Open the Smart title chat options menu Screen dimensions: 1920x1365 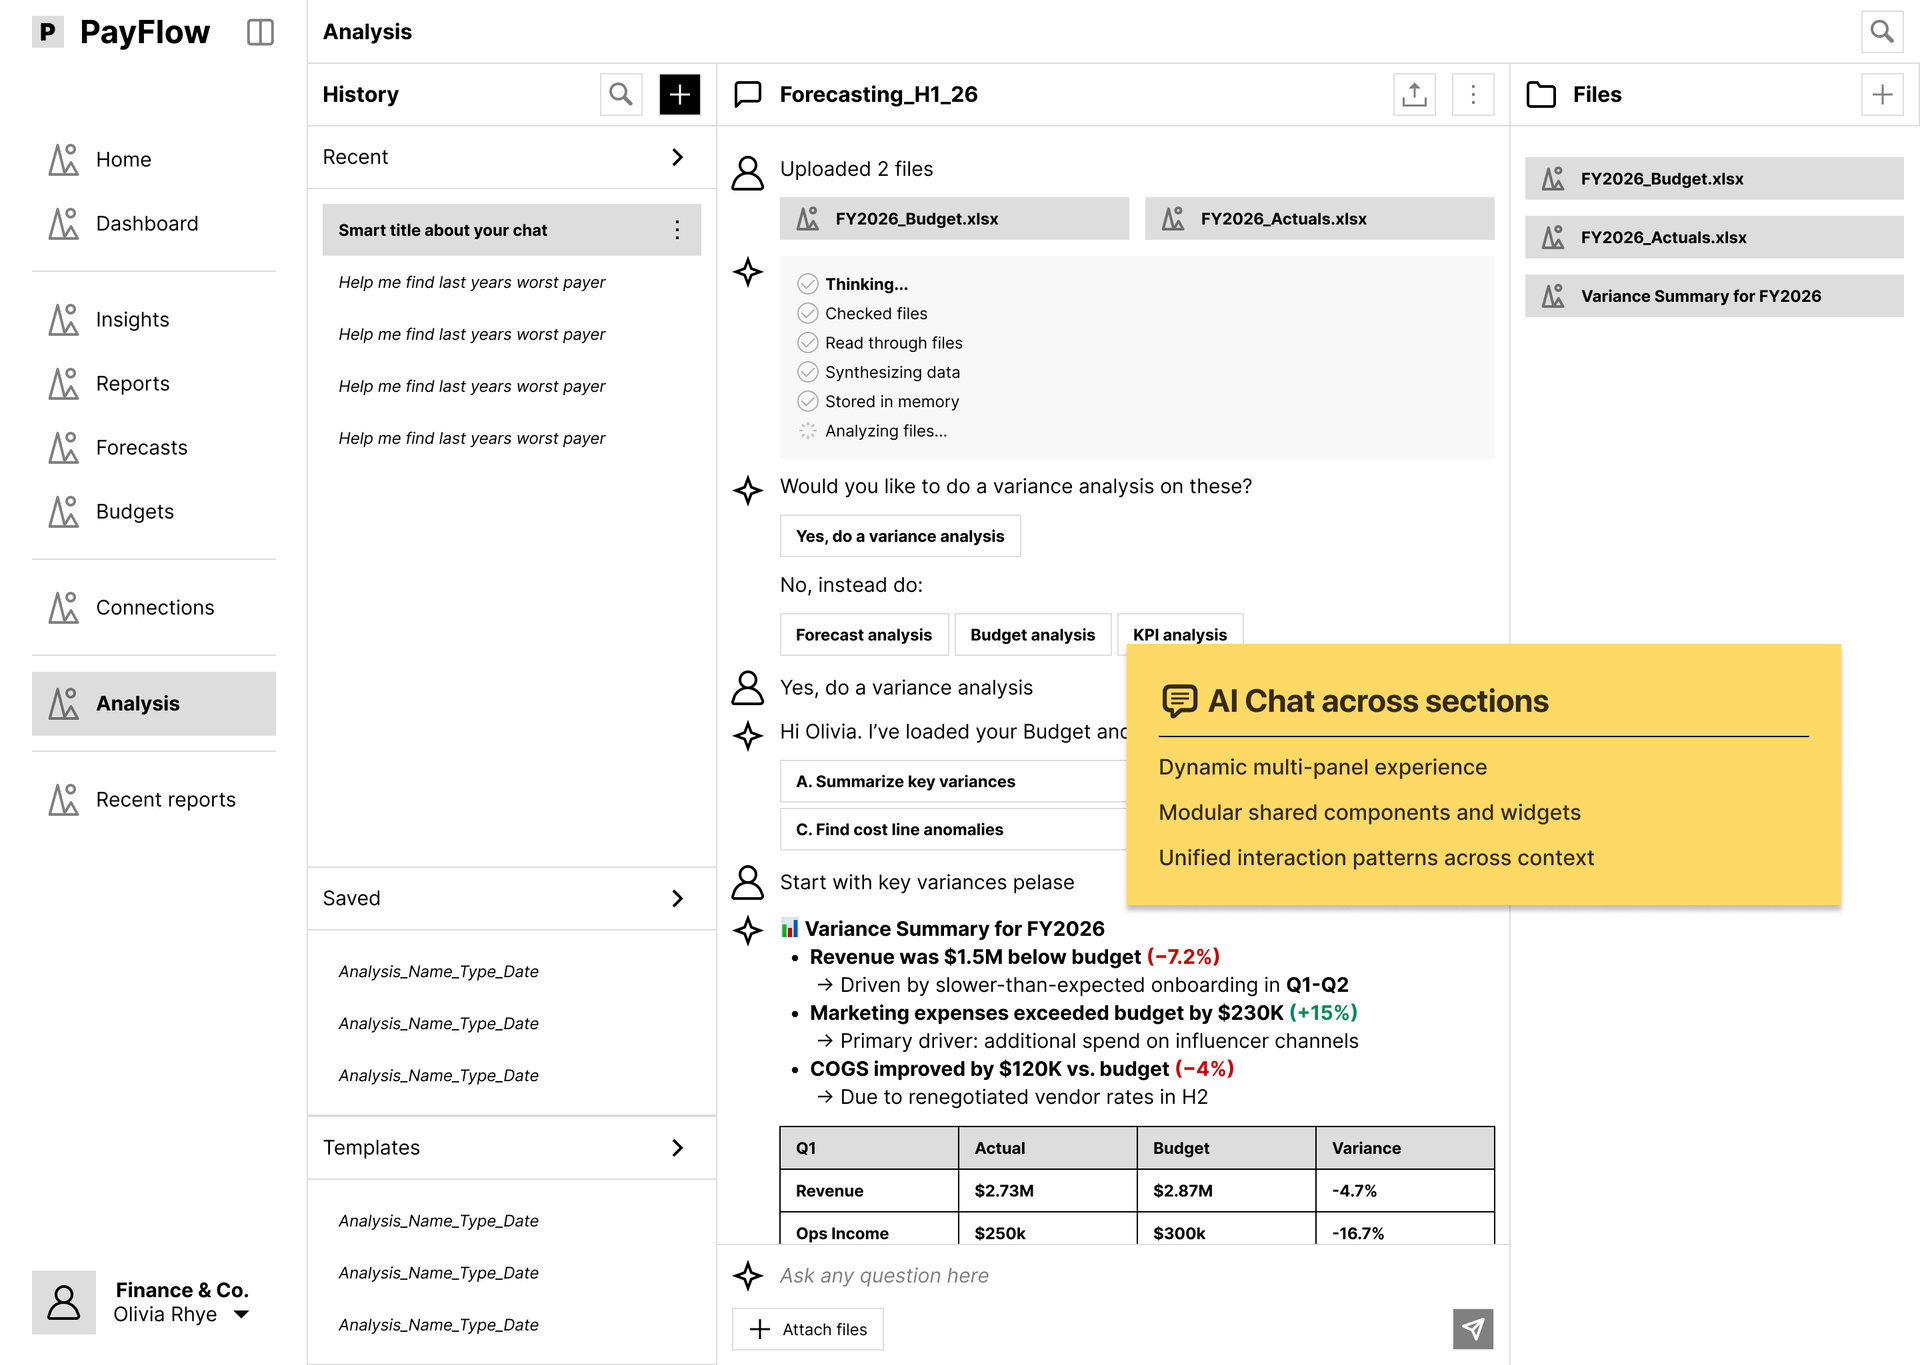coord(677,230)
